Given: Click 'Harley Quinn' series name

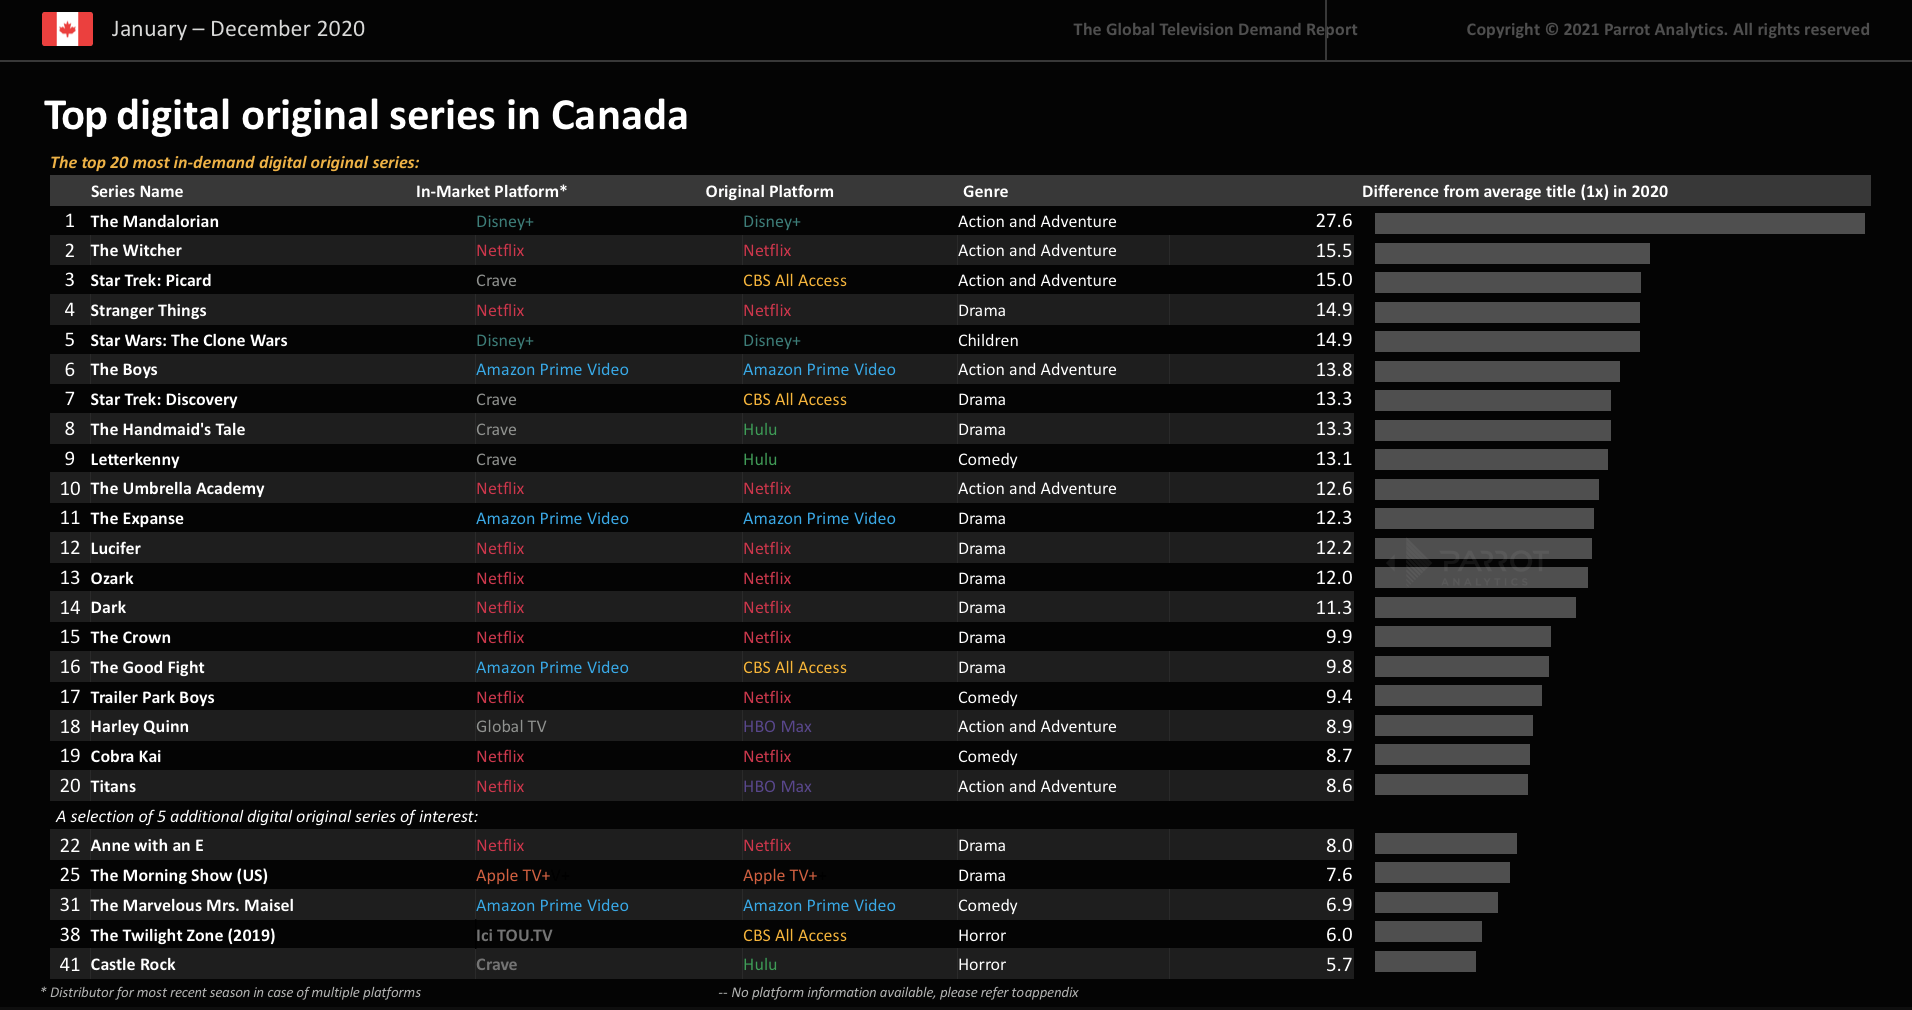Looking at the screenshot, I should pyautogui.click(x=139, y=726).
